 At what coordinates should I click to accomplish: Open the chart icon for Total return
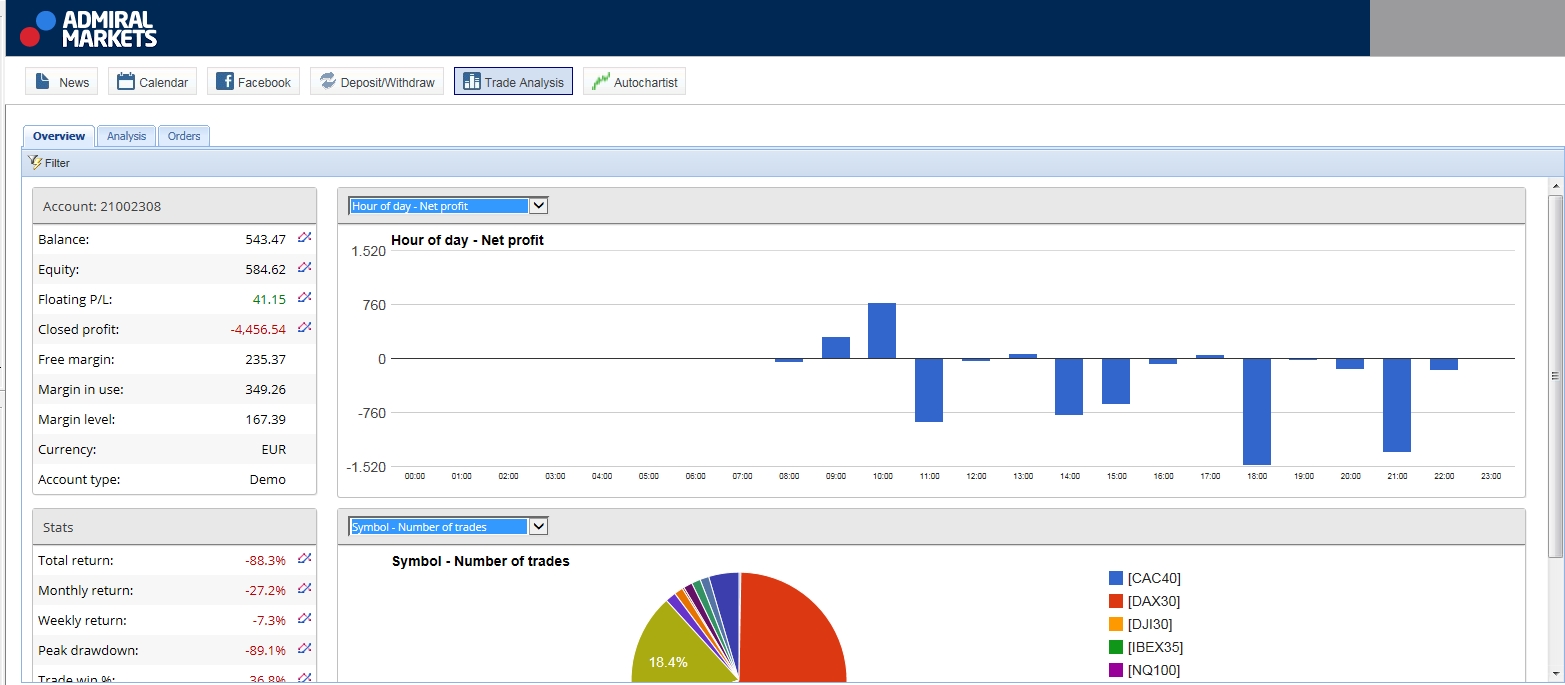pos(305,559)
